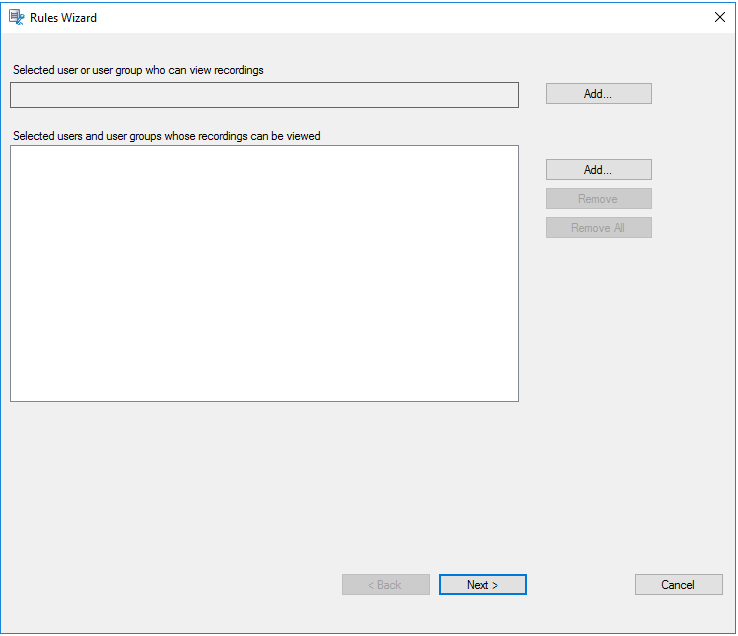Click the Rules Wizard title bar icon

[17, 17]
